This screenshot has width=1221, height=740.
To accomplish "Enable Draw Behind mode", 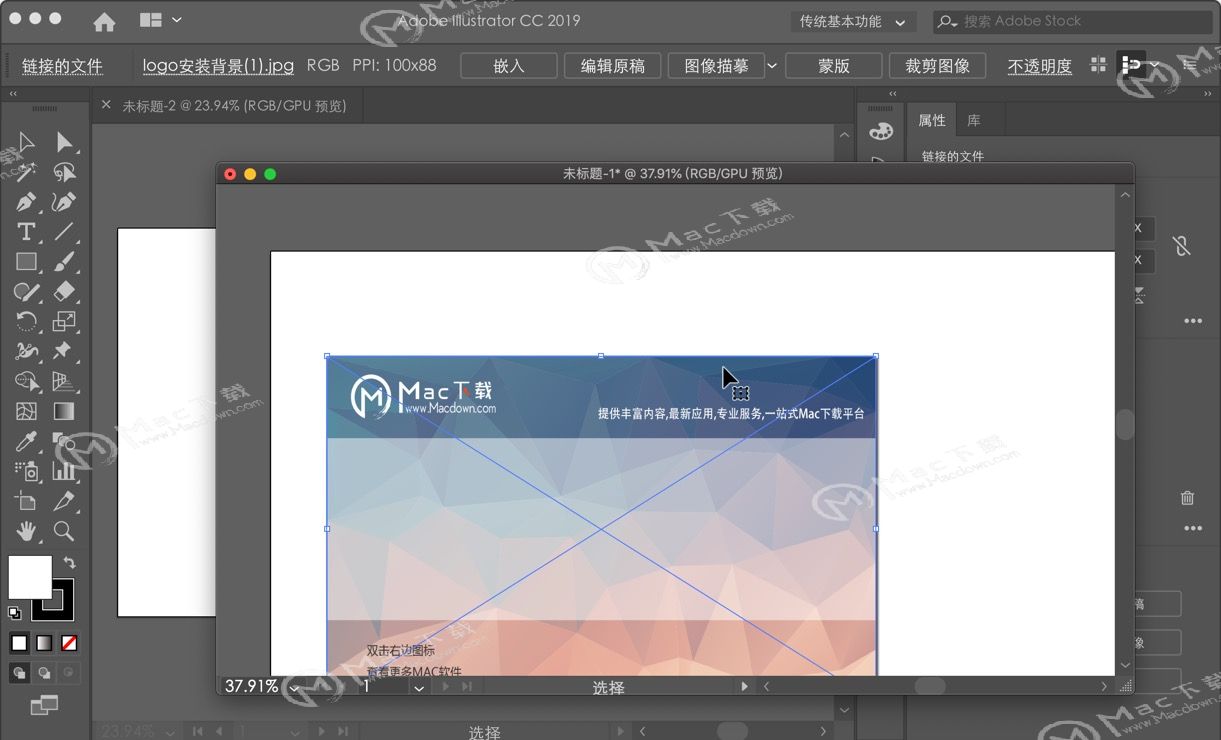I will (x=44, y=673).
